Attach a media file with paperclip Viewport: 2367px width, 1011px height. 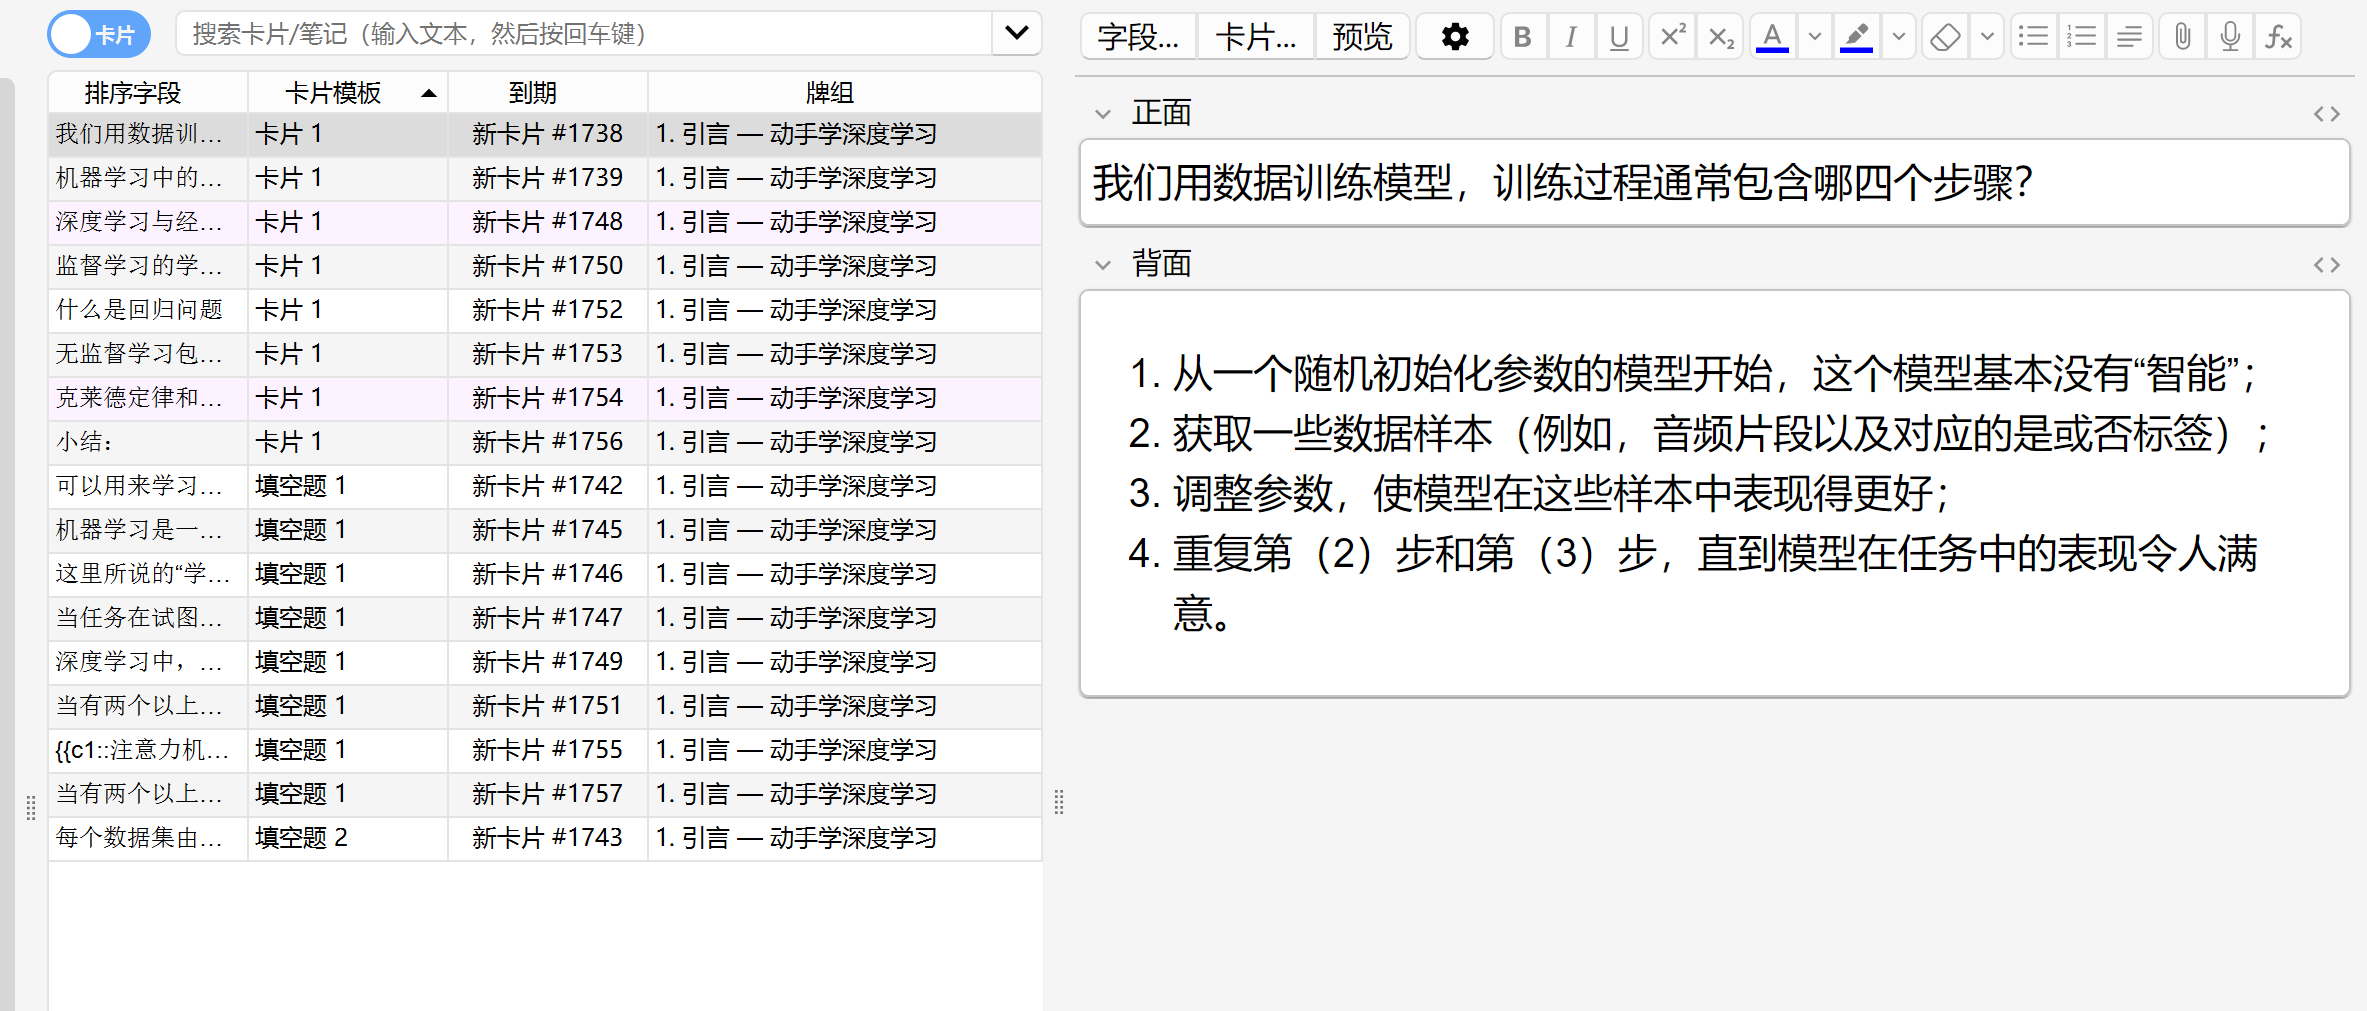pyautogui.click(x=2182, y=37)
